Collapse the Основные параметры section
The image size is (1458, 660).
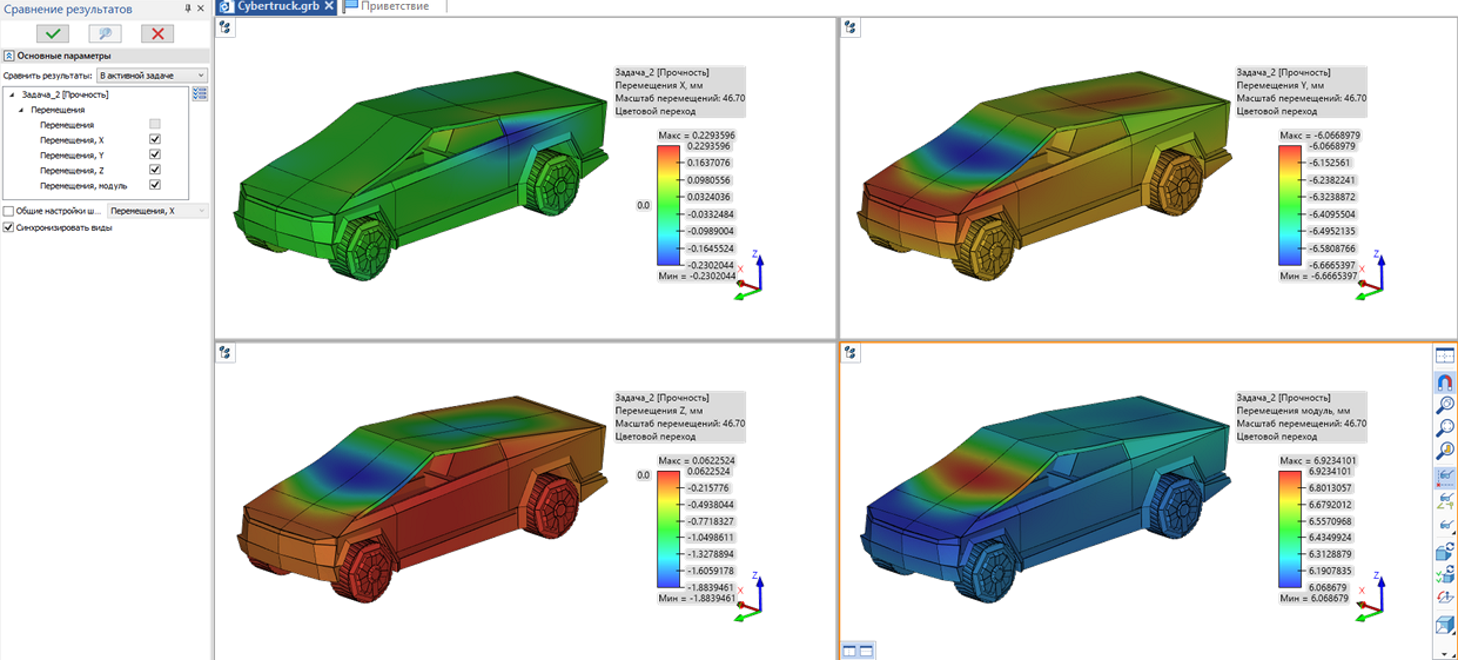tap(8, 56)
